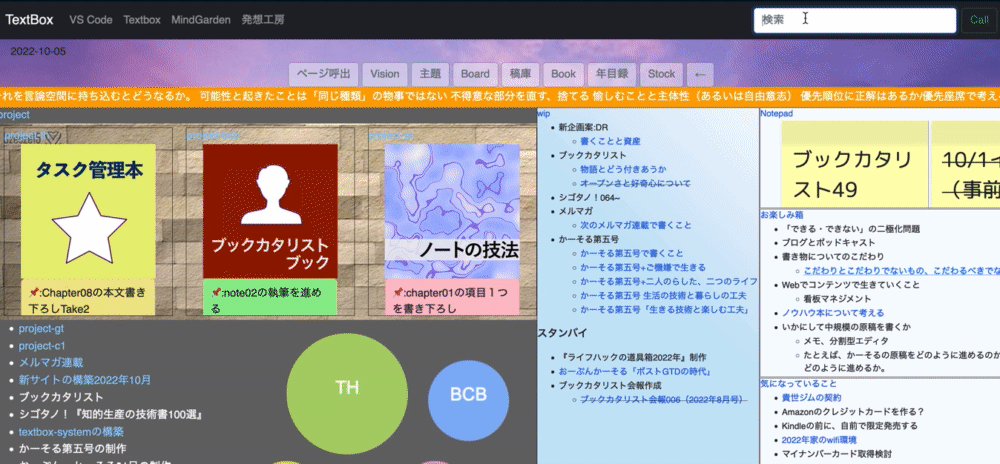This screenshot has width=1000, height=464.
Task: Open project-gt in the project list
Action: pyautogui.click(x=41, y=329)
